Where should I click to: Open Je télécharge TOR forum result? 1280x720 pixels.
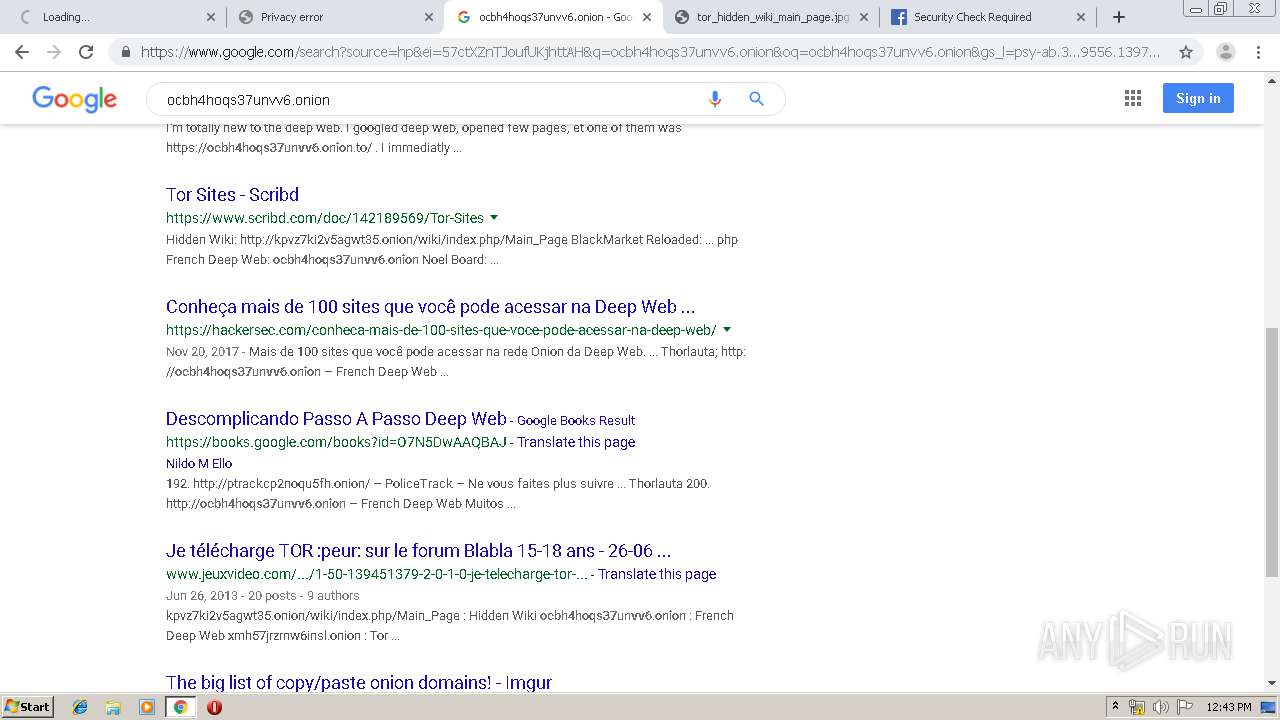(x=418, y=550)
